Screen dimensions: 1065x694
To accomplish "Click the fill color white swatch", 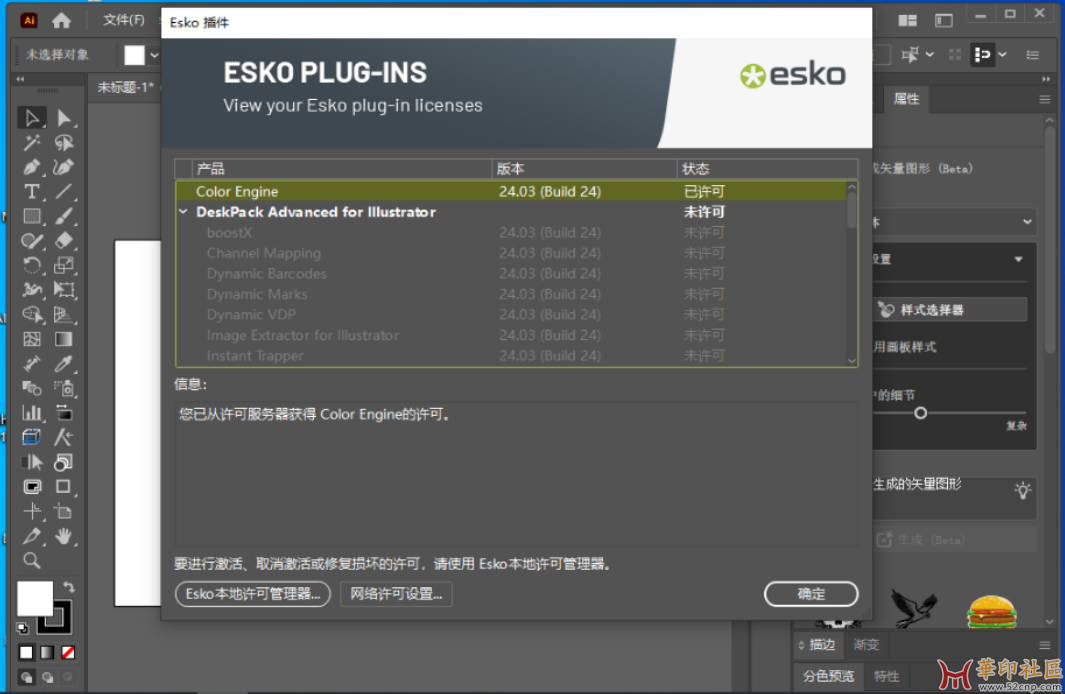I will pyautogui.click(x=34, y=598).
